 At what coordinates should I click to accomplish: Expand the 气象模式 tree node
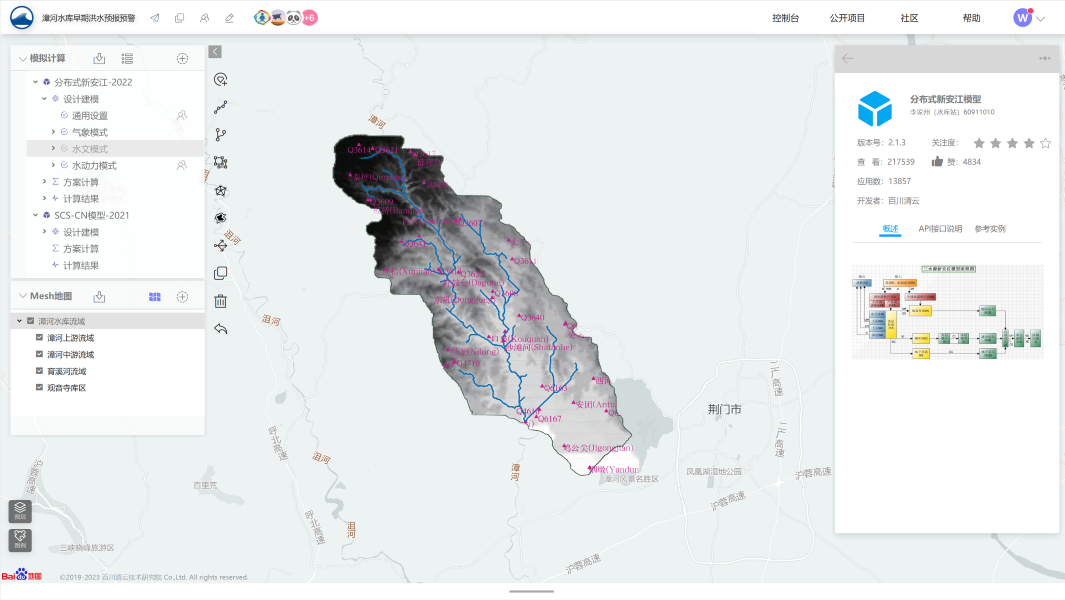[53, 132]
